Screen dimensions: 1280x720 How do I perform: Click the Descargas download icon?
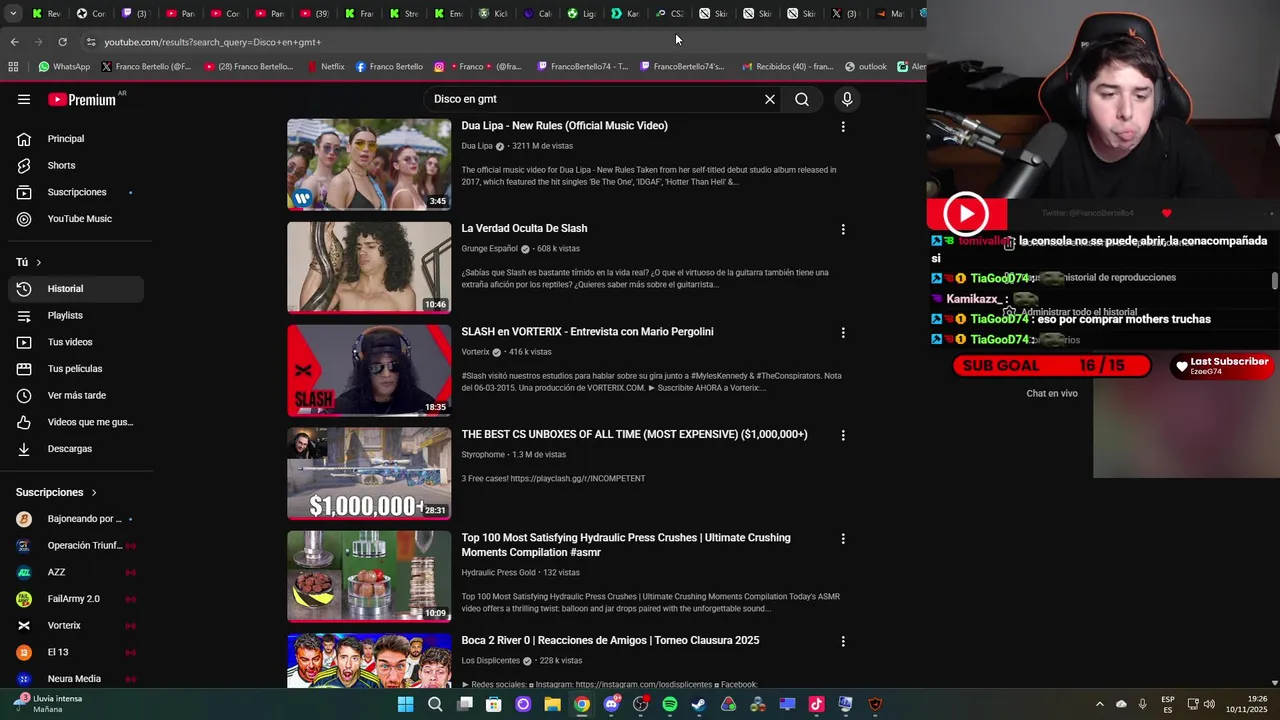pyautogui.click(x=24, y=449)
